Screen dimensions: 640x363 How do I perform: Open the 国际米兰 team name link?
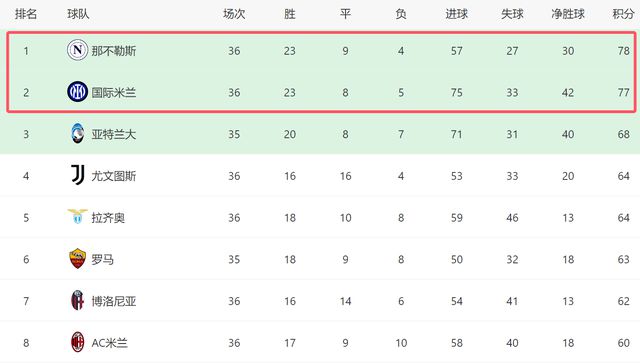113,93
